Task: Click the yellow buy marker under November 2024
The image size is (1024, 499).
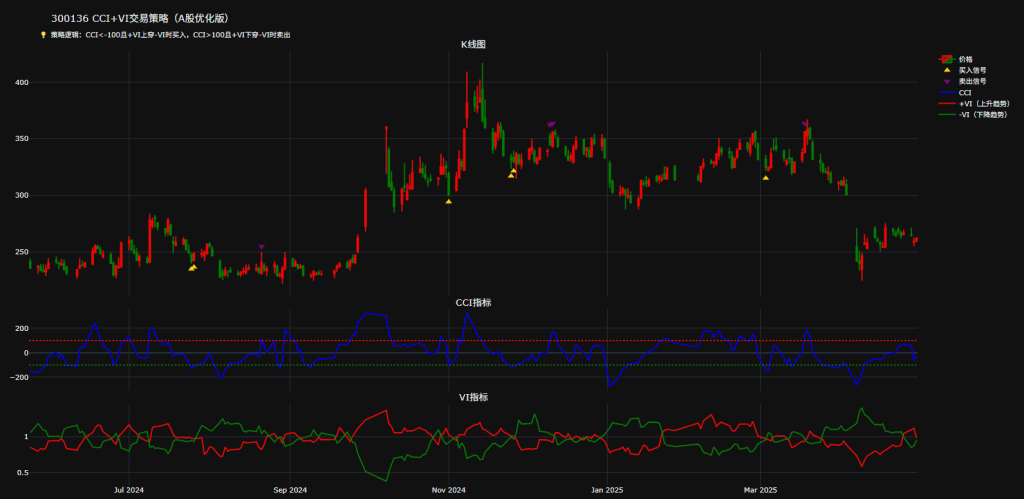Action: click(x=449, y=201)
